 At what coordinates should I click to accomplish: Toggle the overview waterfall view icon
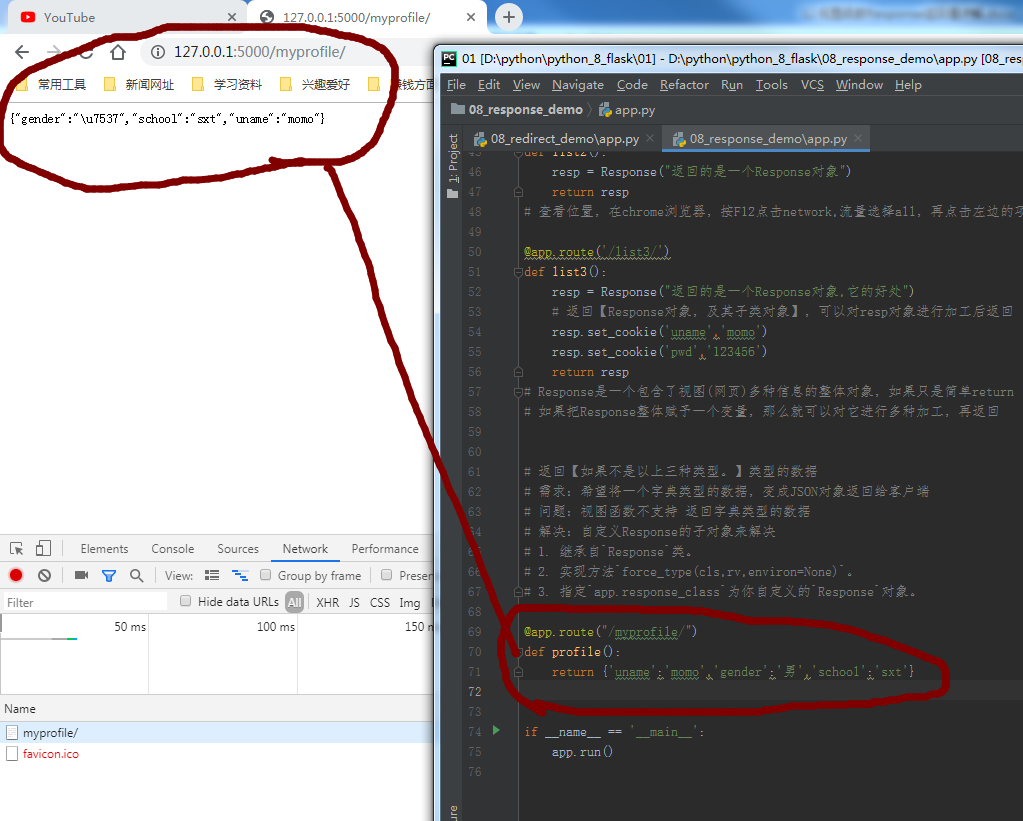(240, 575)
